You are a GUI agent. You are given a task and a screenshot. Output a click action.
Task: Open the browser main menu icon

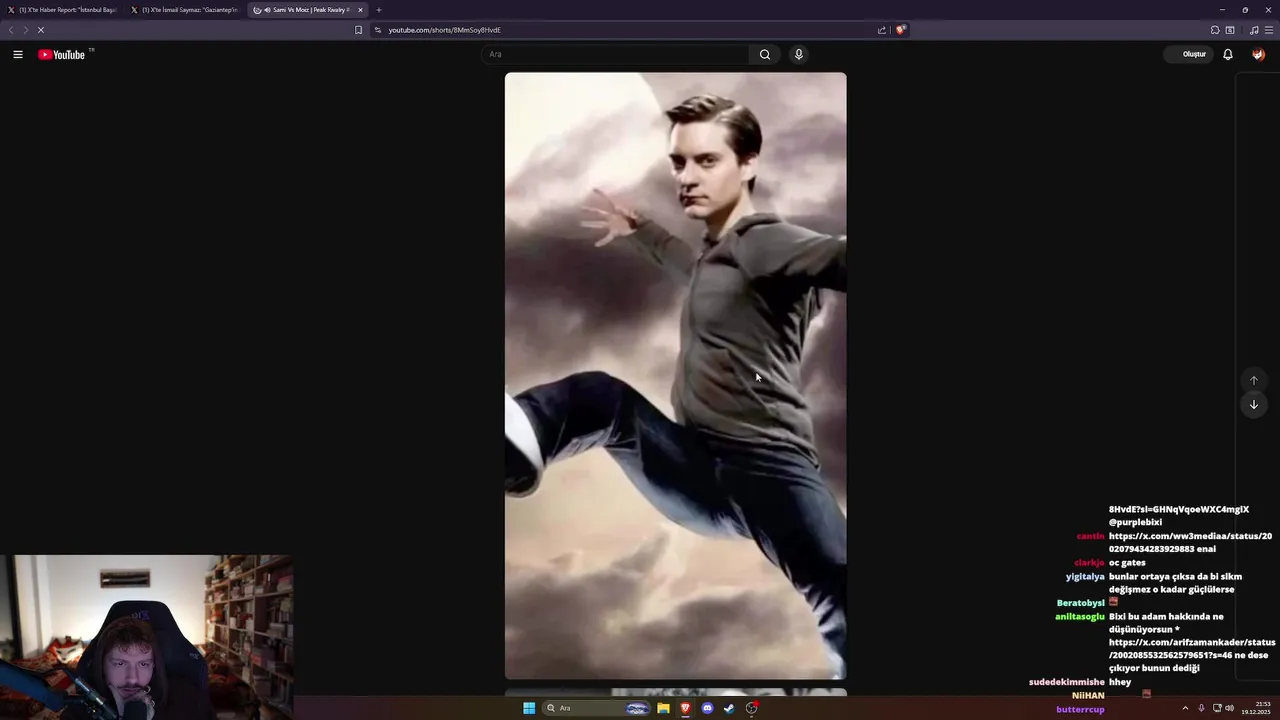(x=1269, y=30)
